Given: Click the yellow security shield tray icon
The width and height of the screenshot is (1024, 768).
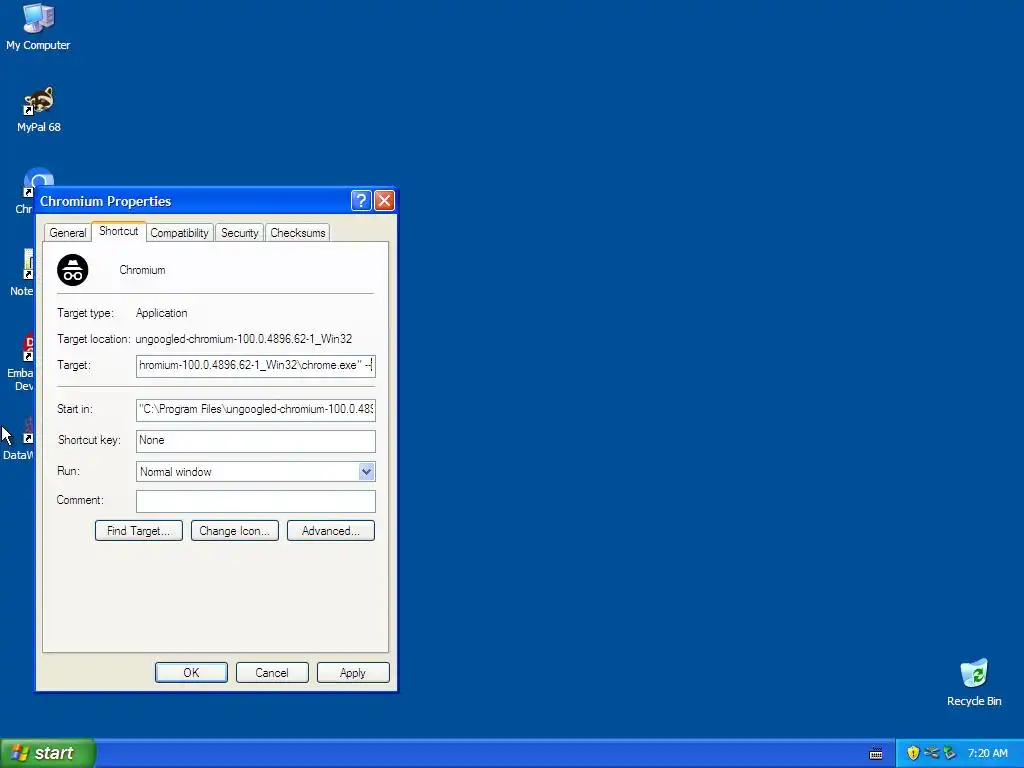Looking at the screenshot, I should point(913,753).
